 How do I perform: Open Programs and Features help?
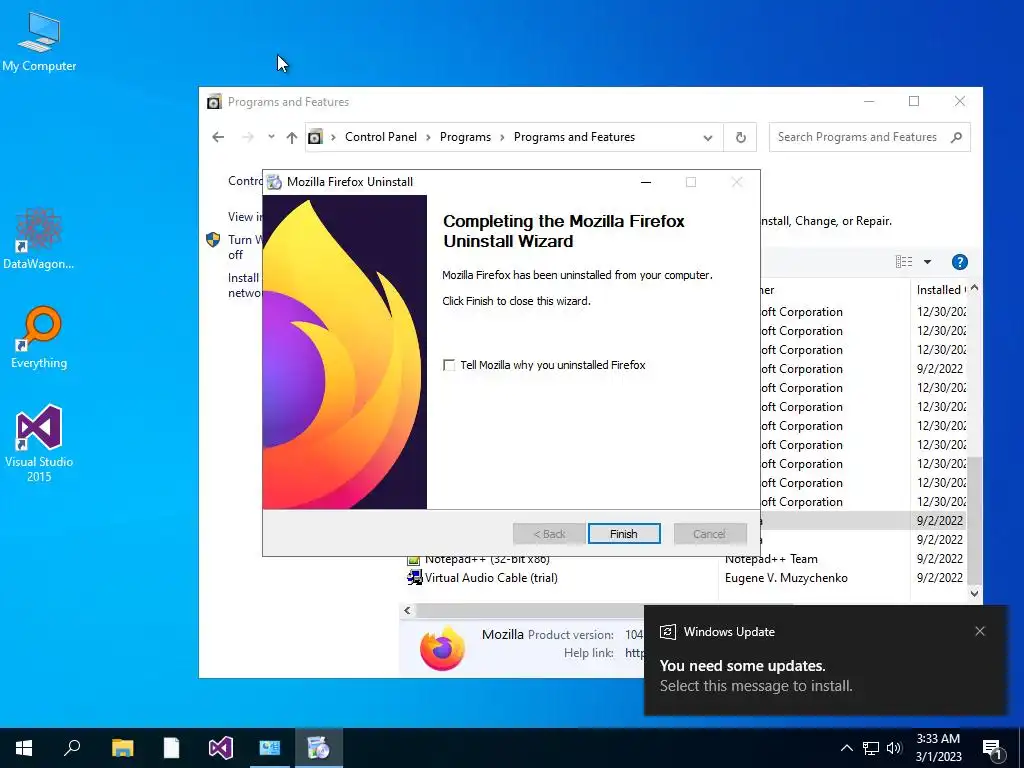click(959, 262)
